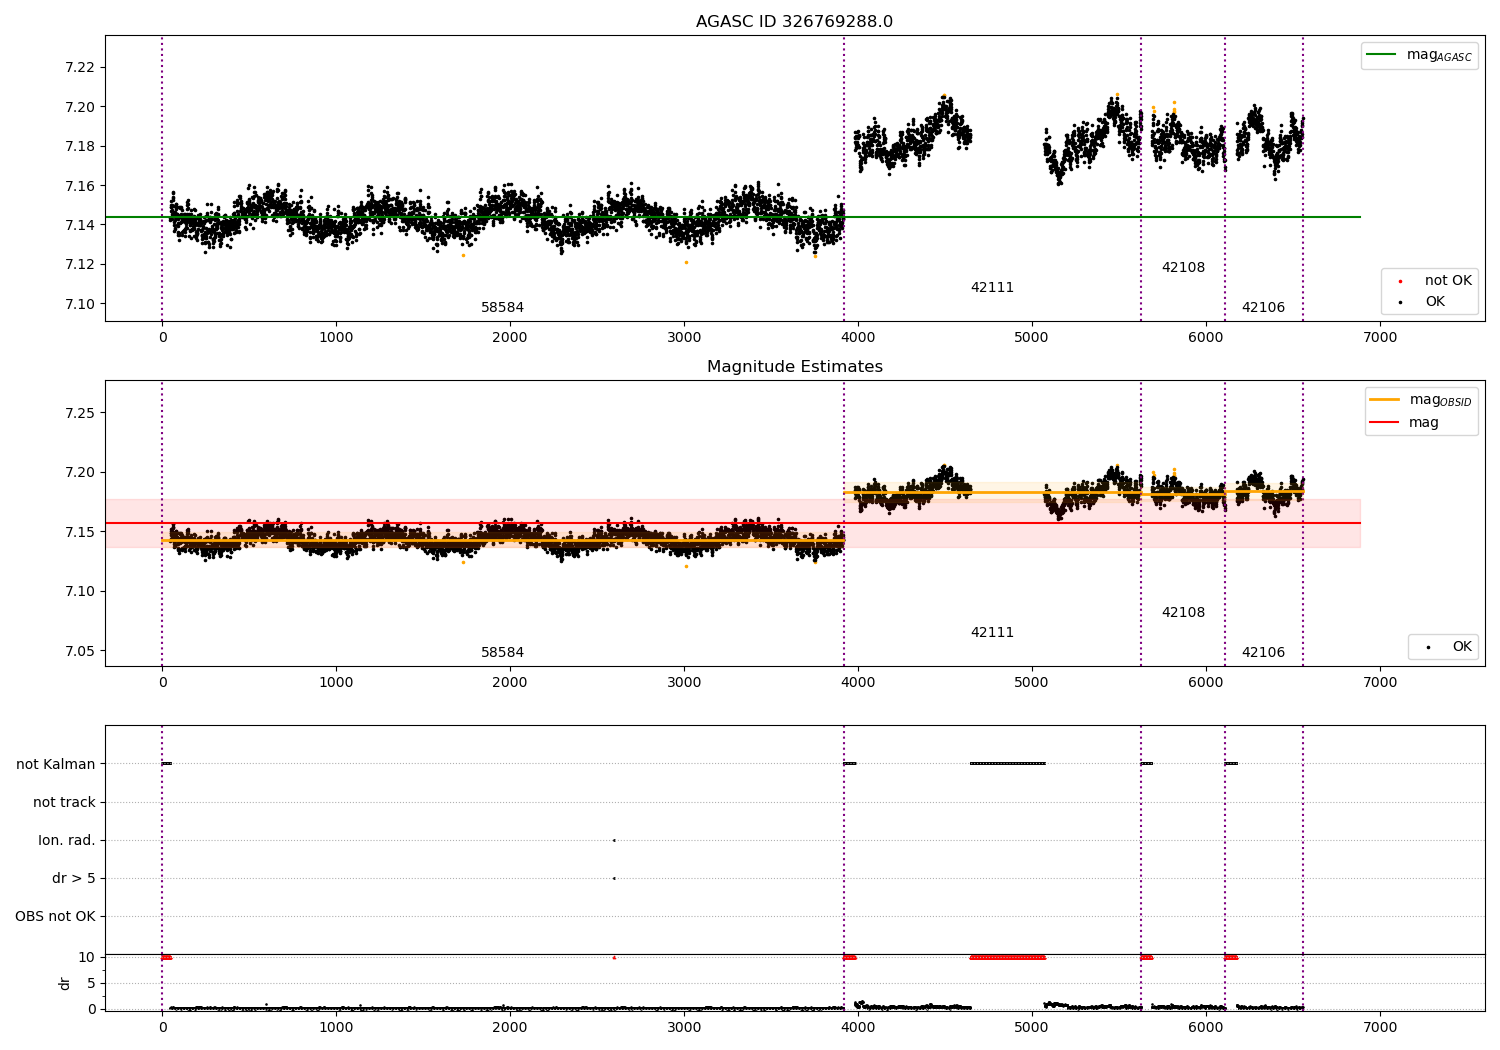The height and width of the screenshot is (1050, 1500).
Task: Click the 7000 x-tick under the AGASC plot
Action: pos(1380,338)
